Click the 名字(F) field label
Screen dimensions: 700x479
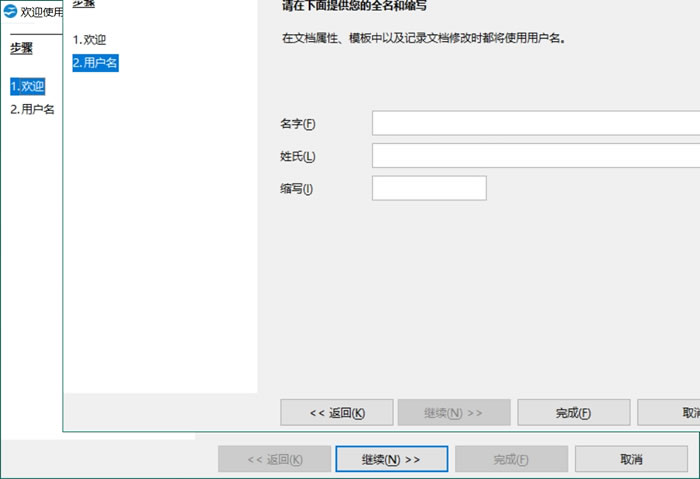click(297, 124)
